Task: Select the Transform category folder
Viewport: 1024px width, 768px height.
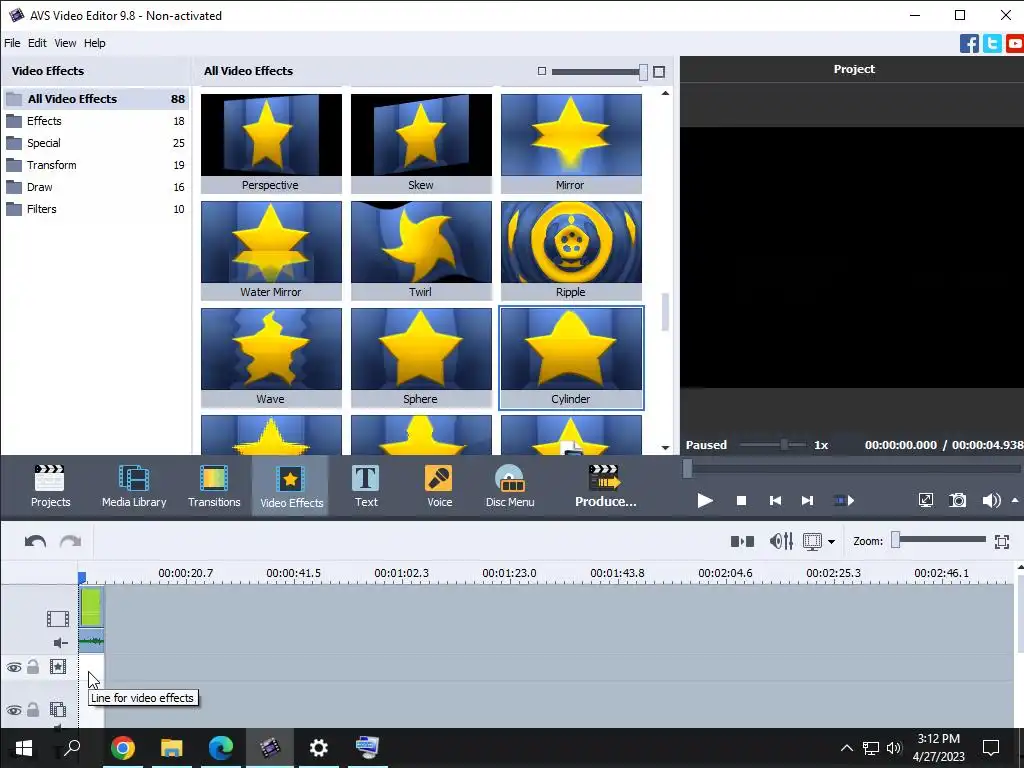Action: (x=96, y=165)
